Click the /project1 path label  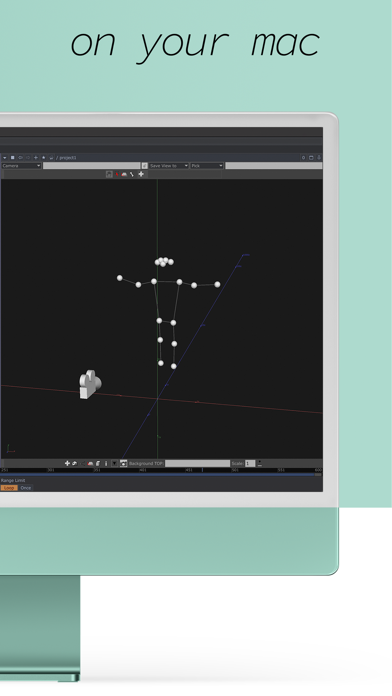click(67, 158)
